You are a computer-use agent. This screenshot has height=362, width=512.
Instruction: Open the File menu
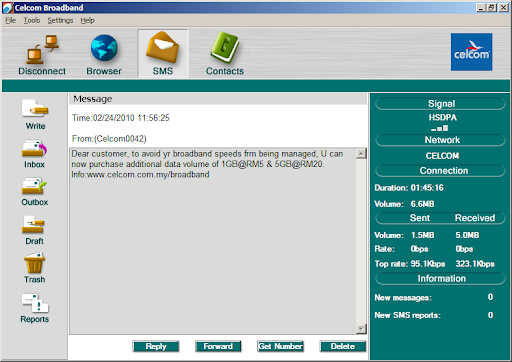tap(10, 20)
